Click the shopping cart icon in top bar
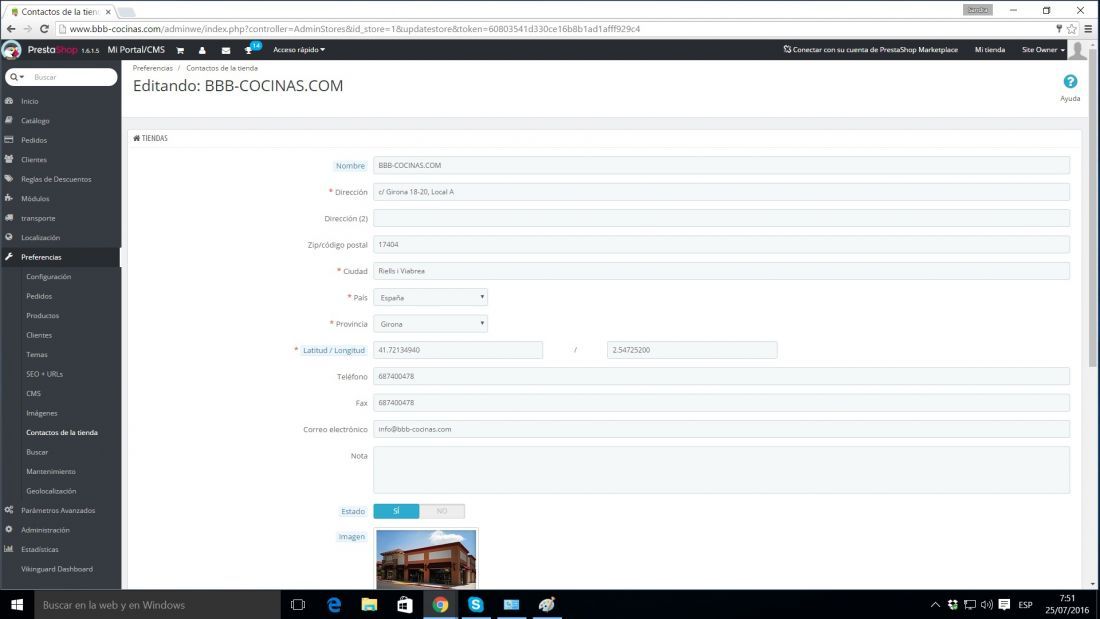This screenshot has width=1100, height=619. [180, 50]
